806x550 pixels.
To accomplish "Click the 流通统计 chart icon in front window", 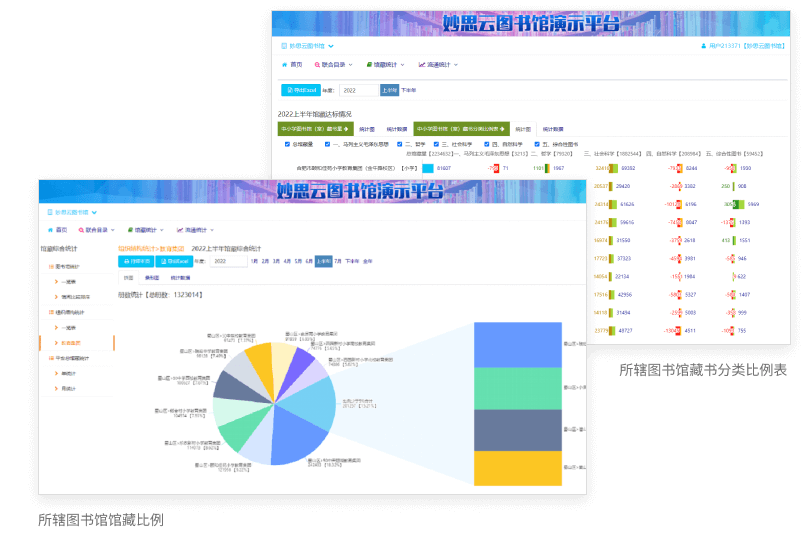I will [181, 229].
